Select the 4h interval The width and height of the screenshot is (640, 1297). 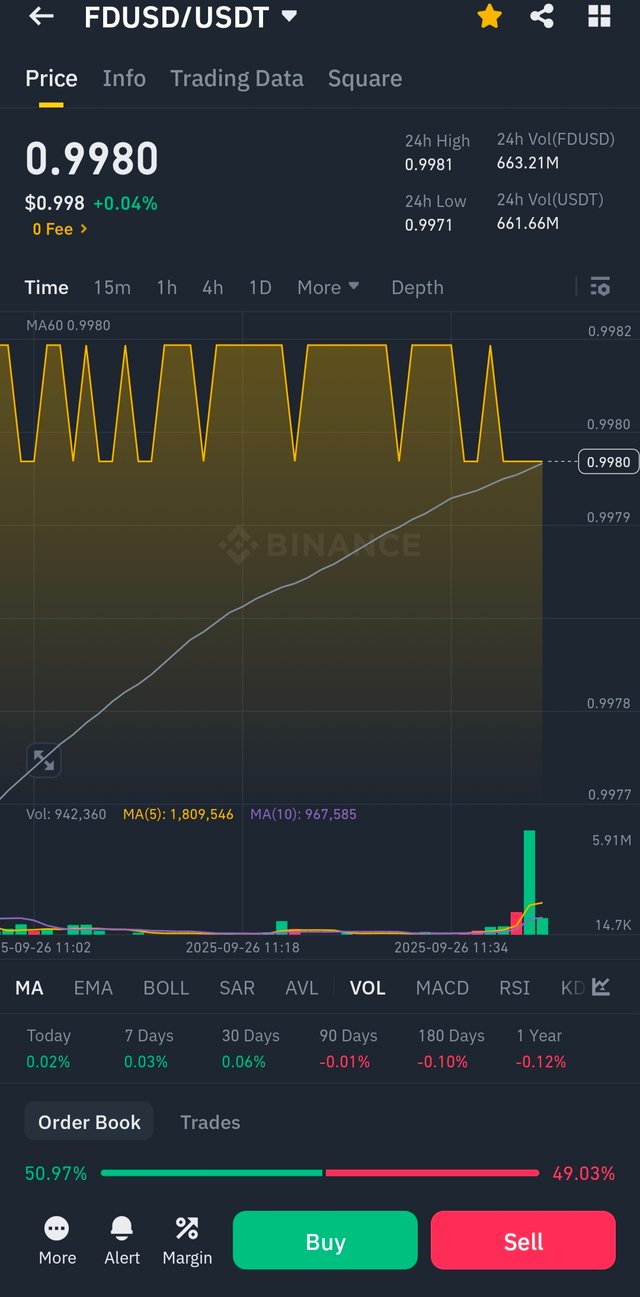tap(212, 287)
